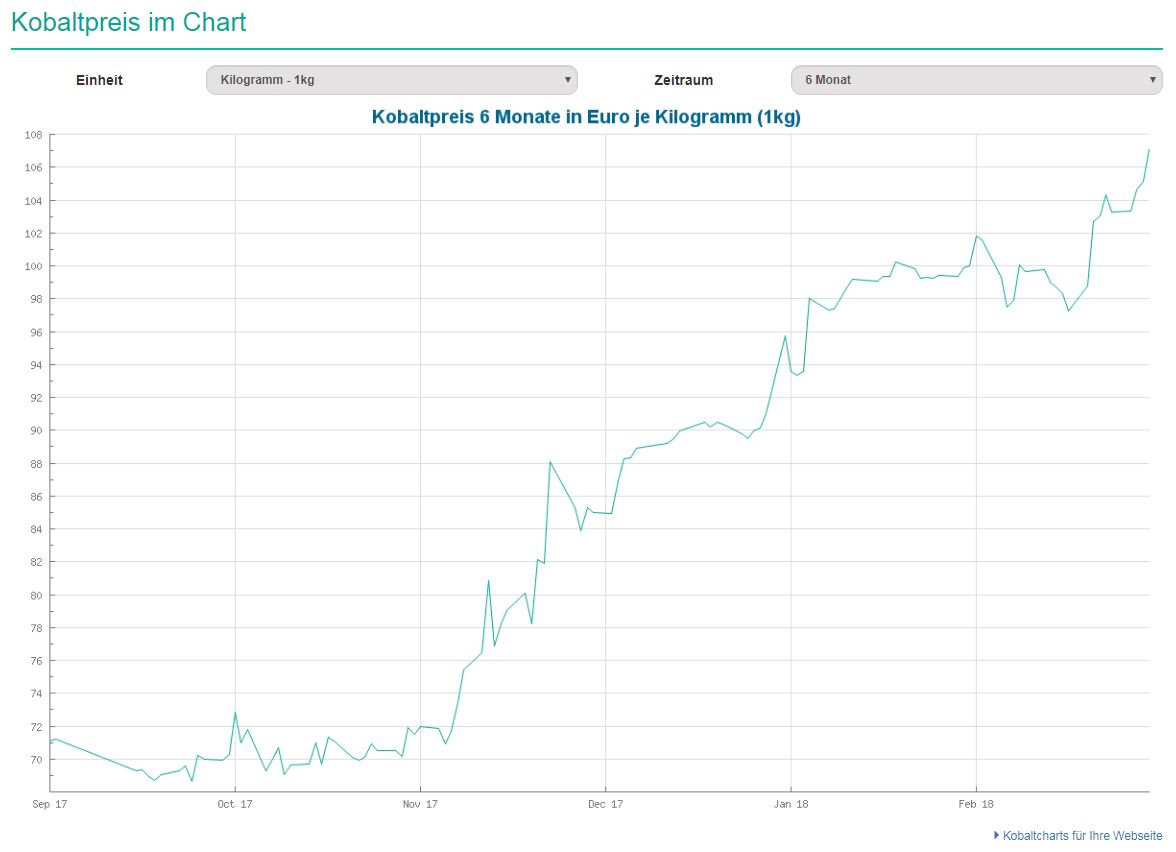The height and width of the screenshot is (852, 1176).
Task: Open the Kobaltcharts für Ihre Webseite link
Action: tap(1082, 834)
